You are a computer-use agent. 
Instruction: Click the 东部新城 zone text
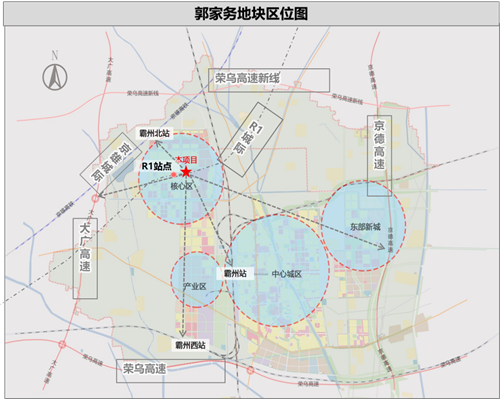[365, 227]
